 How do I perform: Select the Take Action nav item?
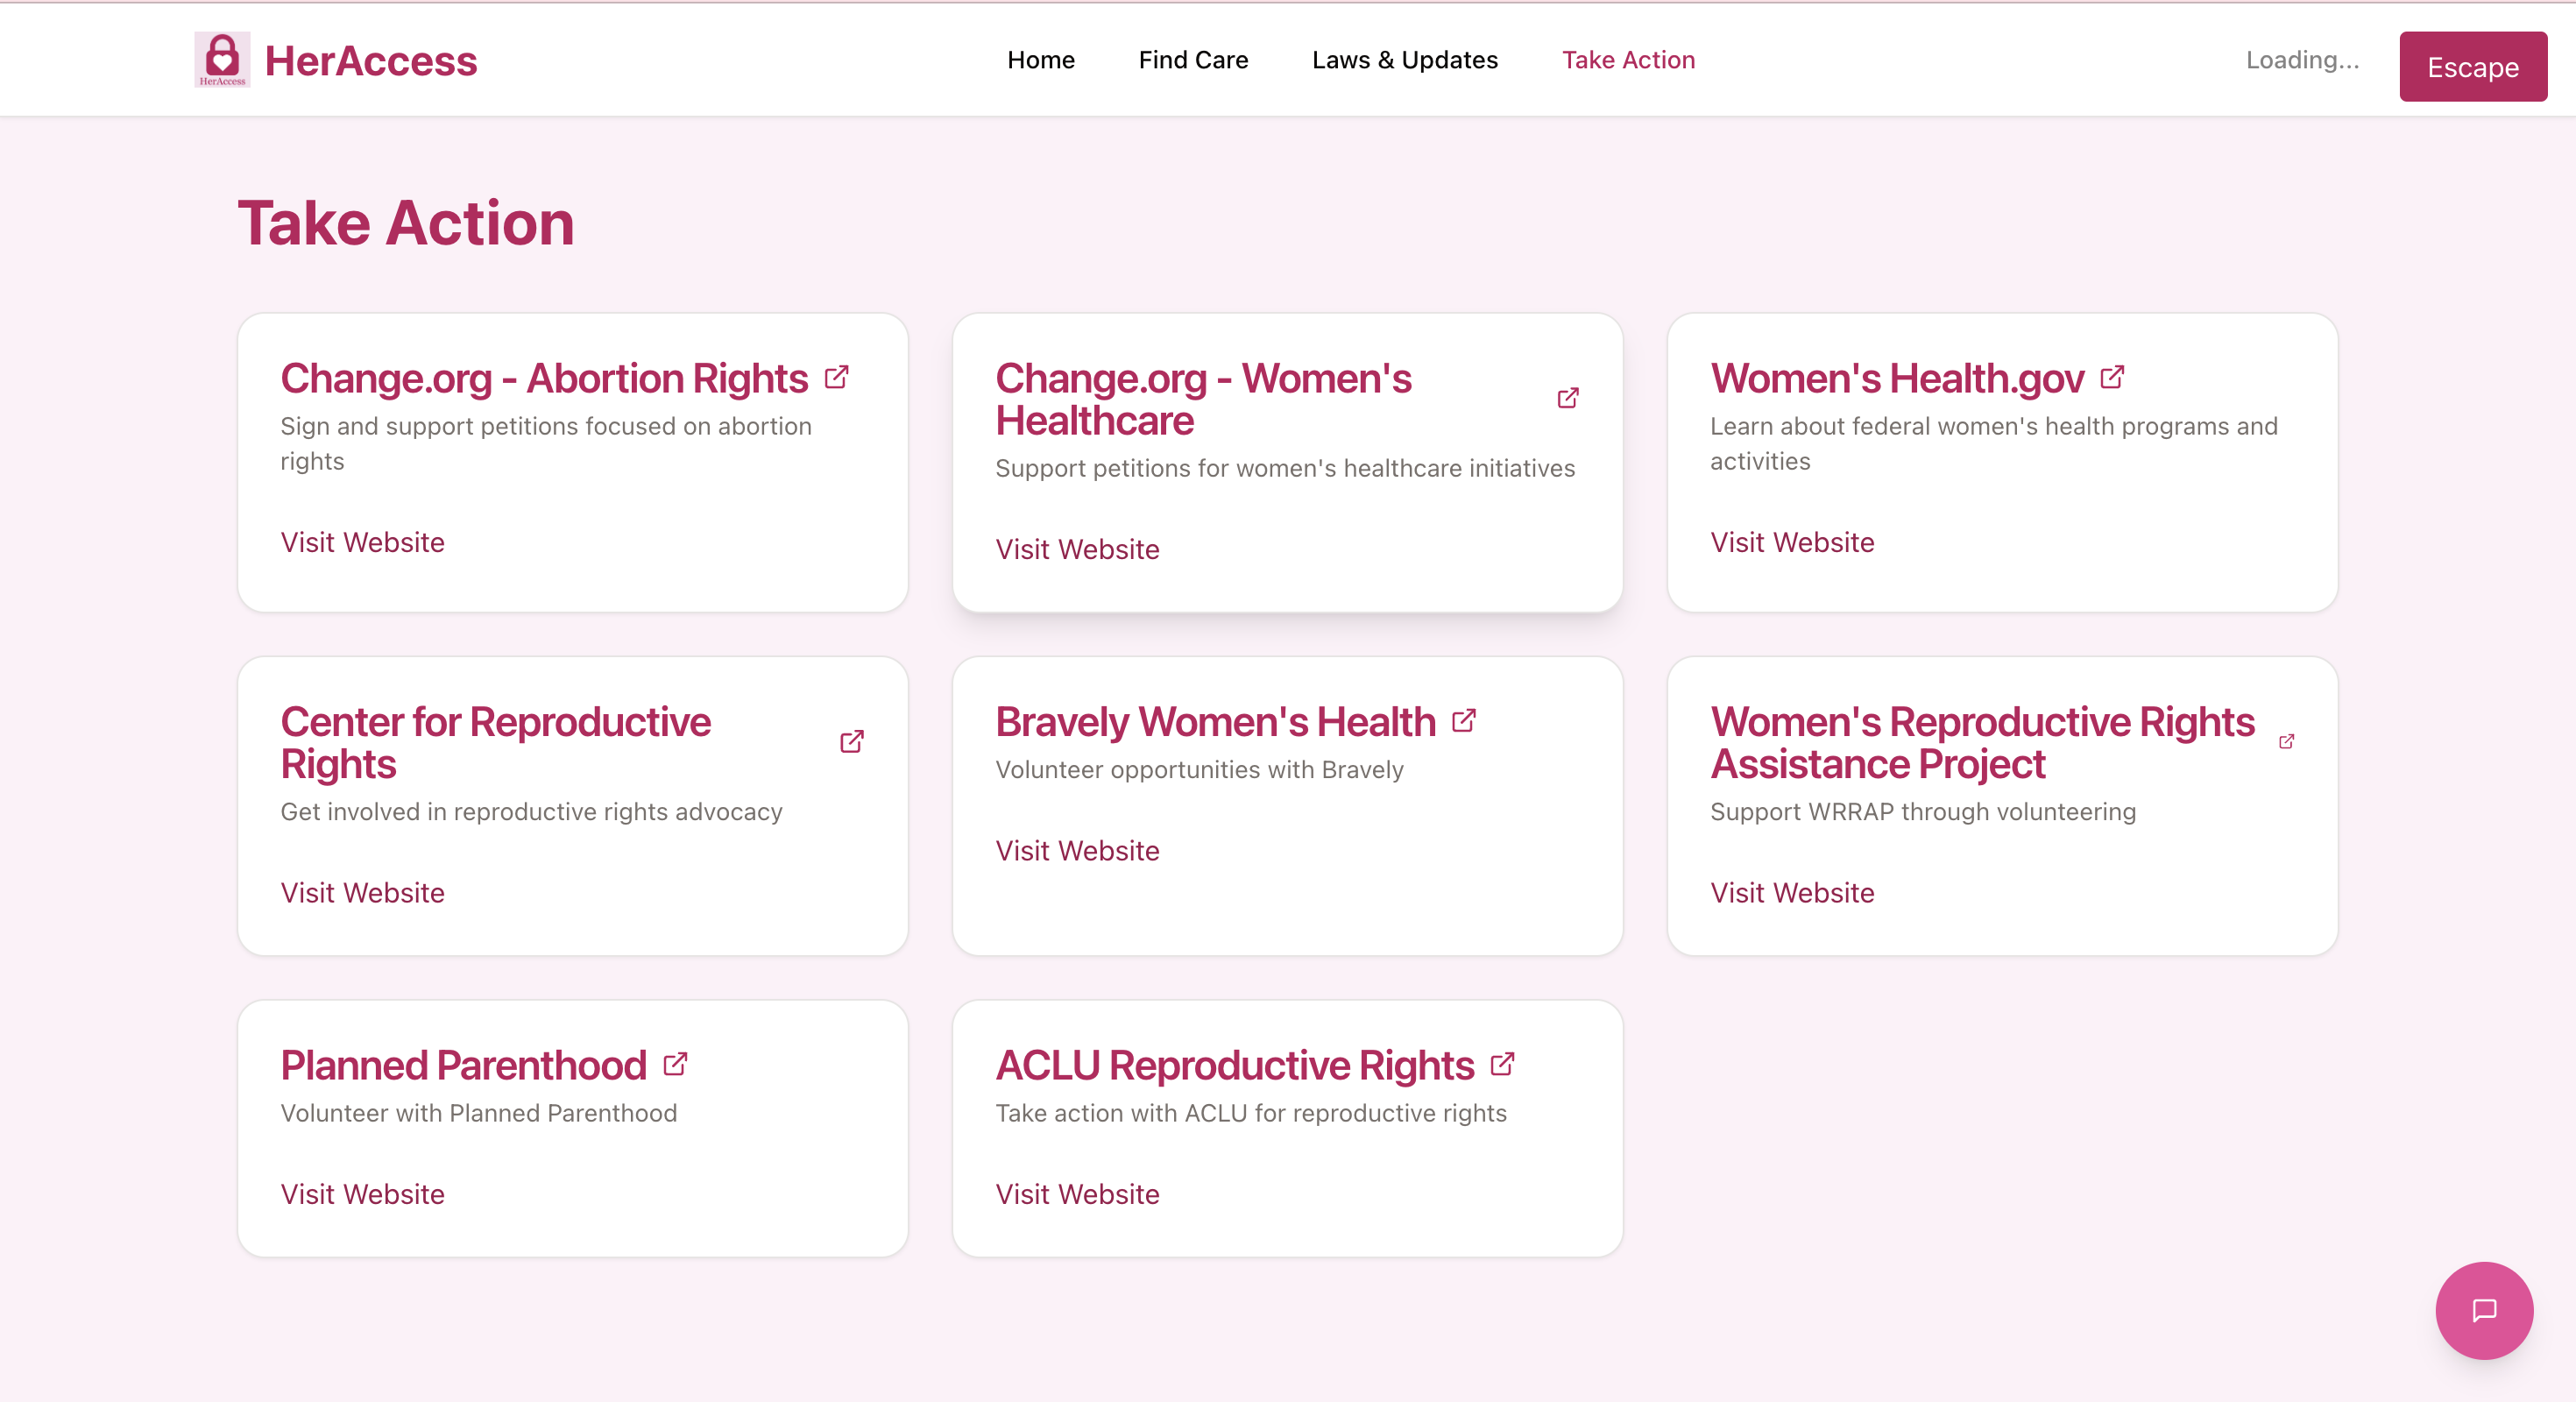1628,60
